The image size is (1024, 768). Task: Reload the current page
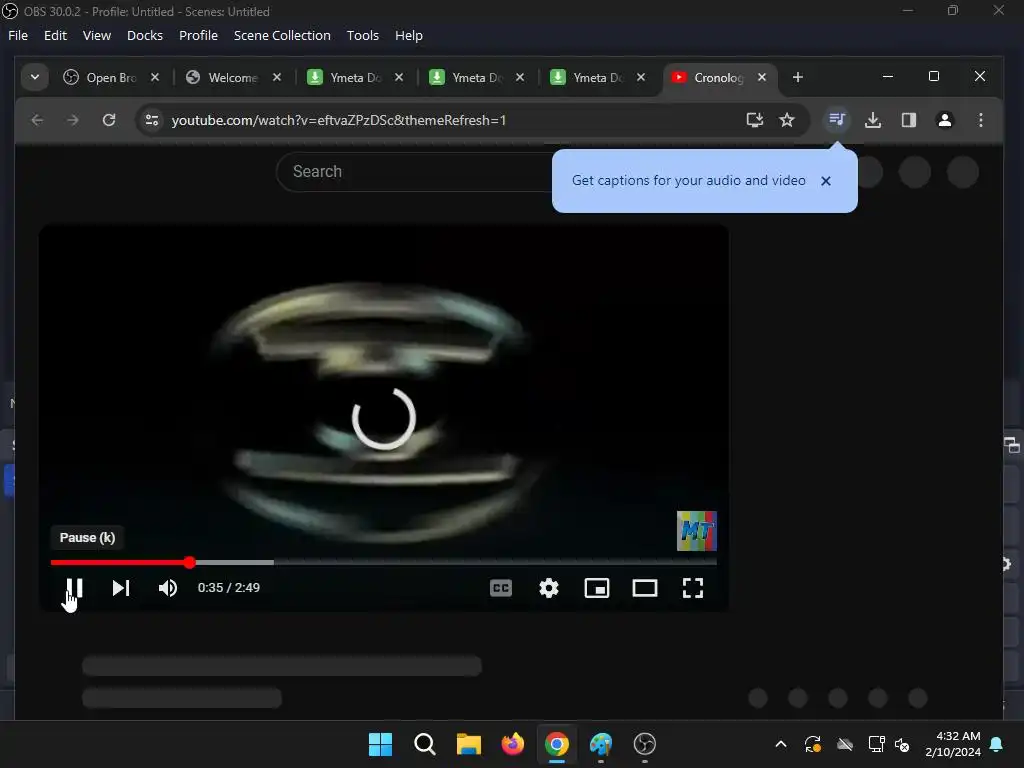(x=109, y=120)
